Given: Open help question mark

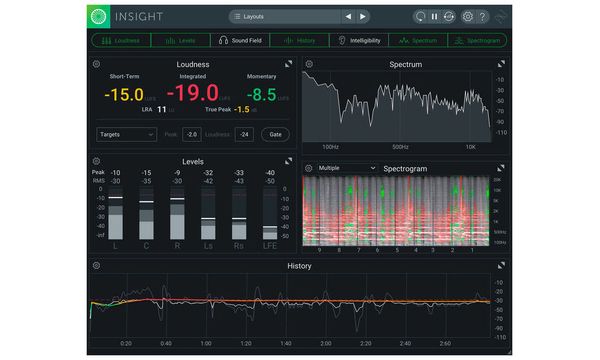Looking at the screenshot, I should [x=482, y=16].
